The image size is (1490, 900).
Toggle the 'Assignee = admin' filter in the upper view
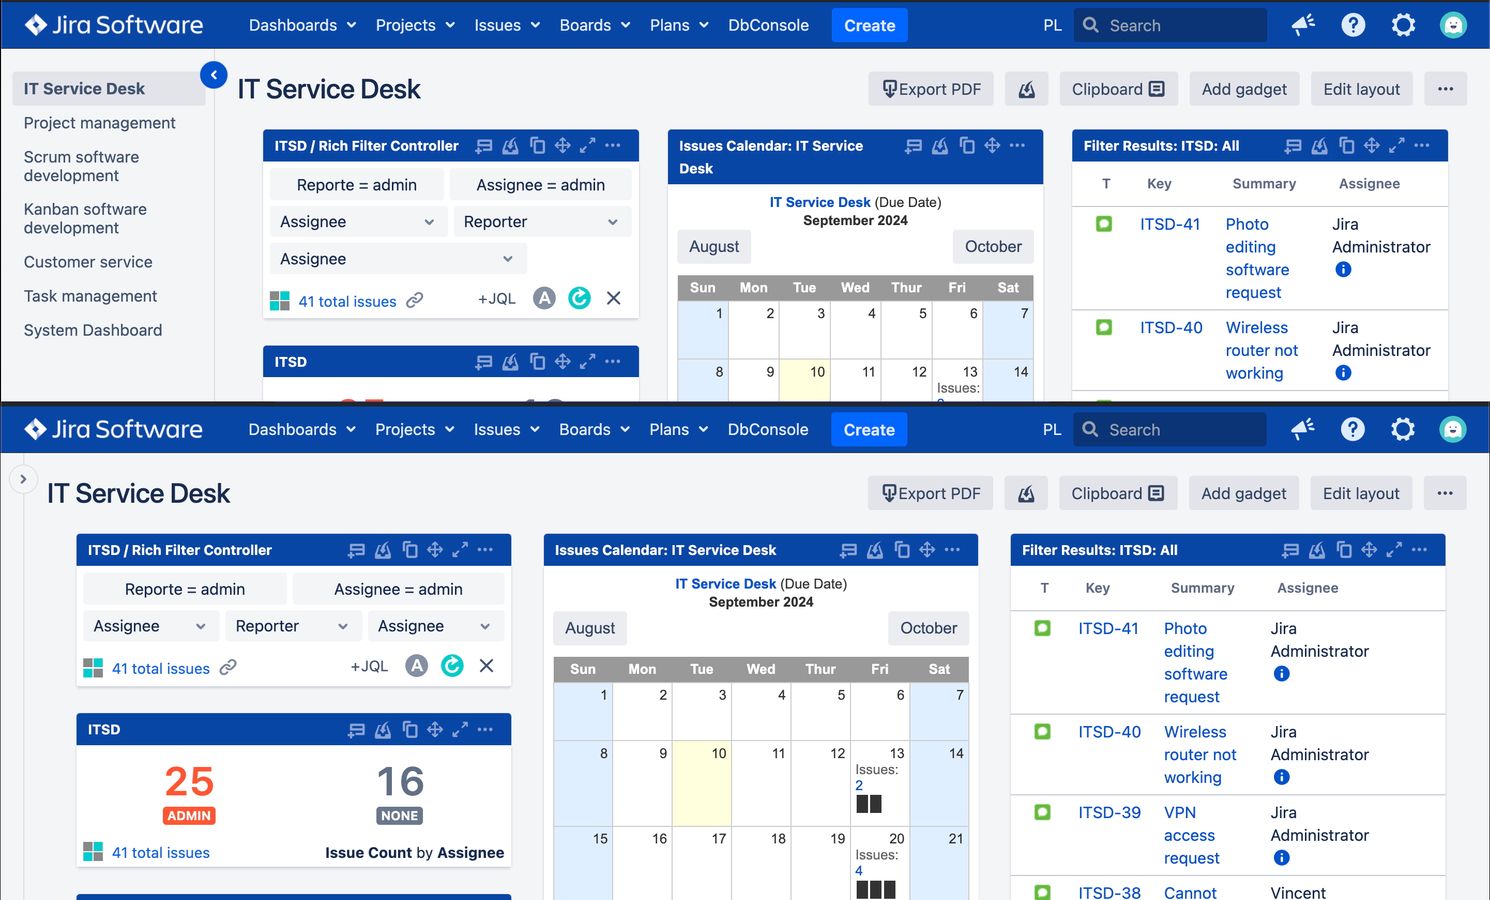[540, 185]
